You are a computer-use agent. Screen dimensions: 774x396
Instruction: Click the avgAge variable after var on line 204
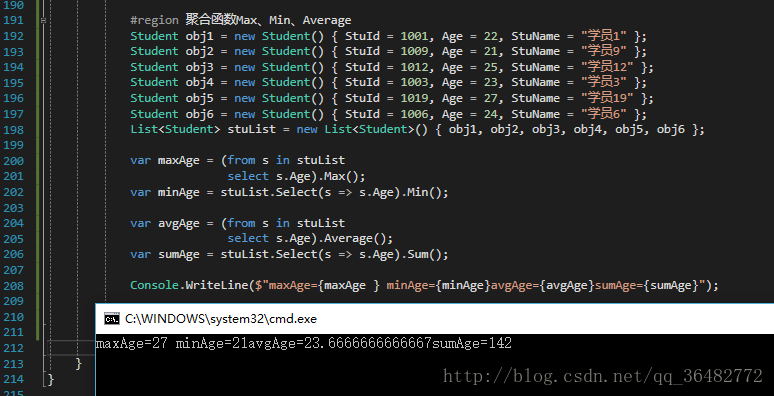pos(179,223)
